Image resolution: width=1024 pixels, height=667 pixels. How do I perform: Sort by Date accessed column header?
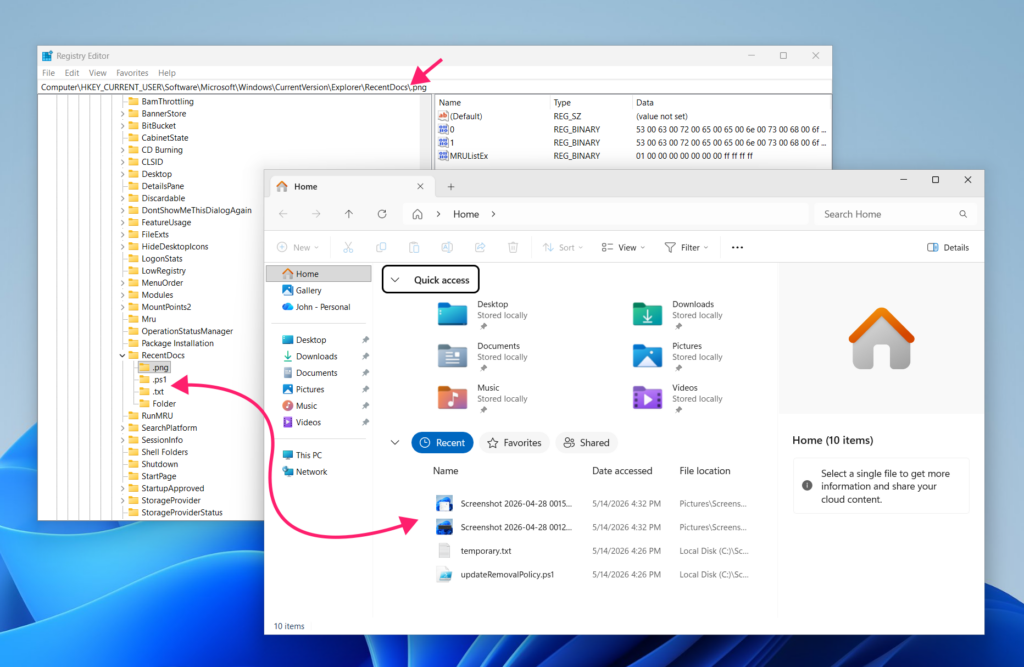pyautogui.click(x=622, y=470)
